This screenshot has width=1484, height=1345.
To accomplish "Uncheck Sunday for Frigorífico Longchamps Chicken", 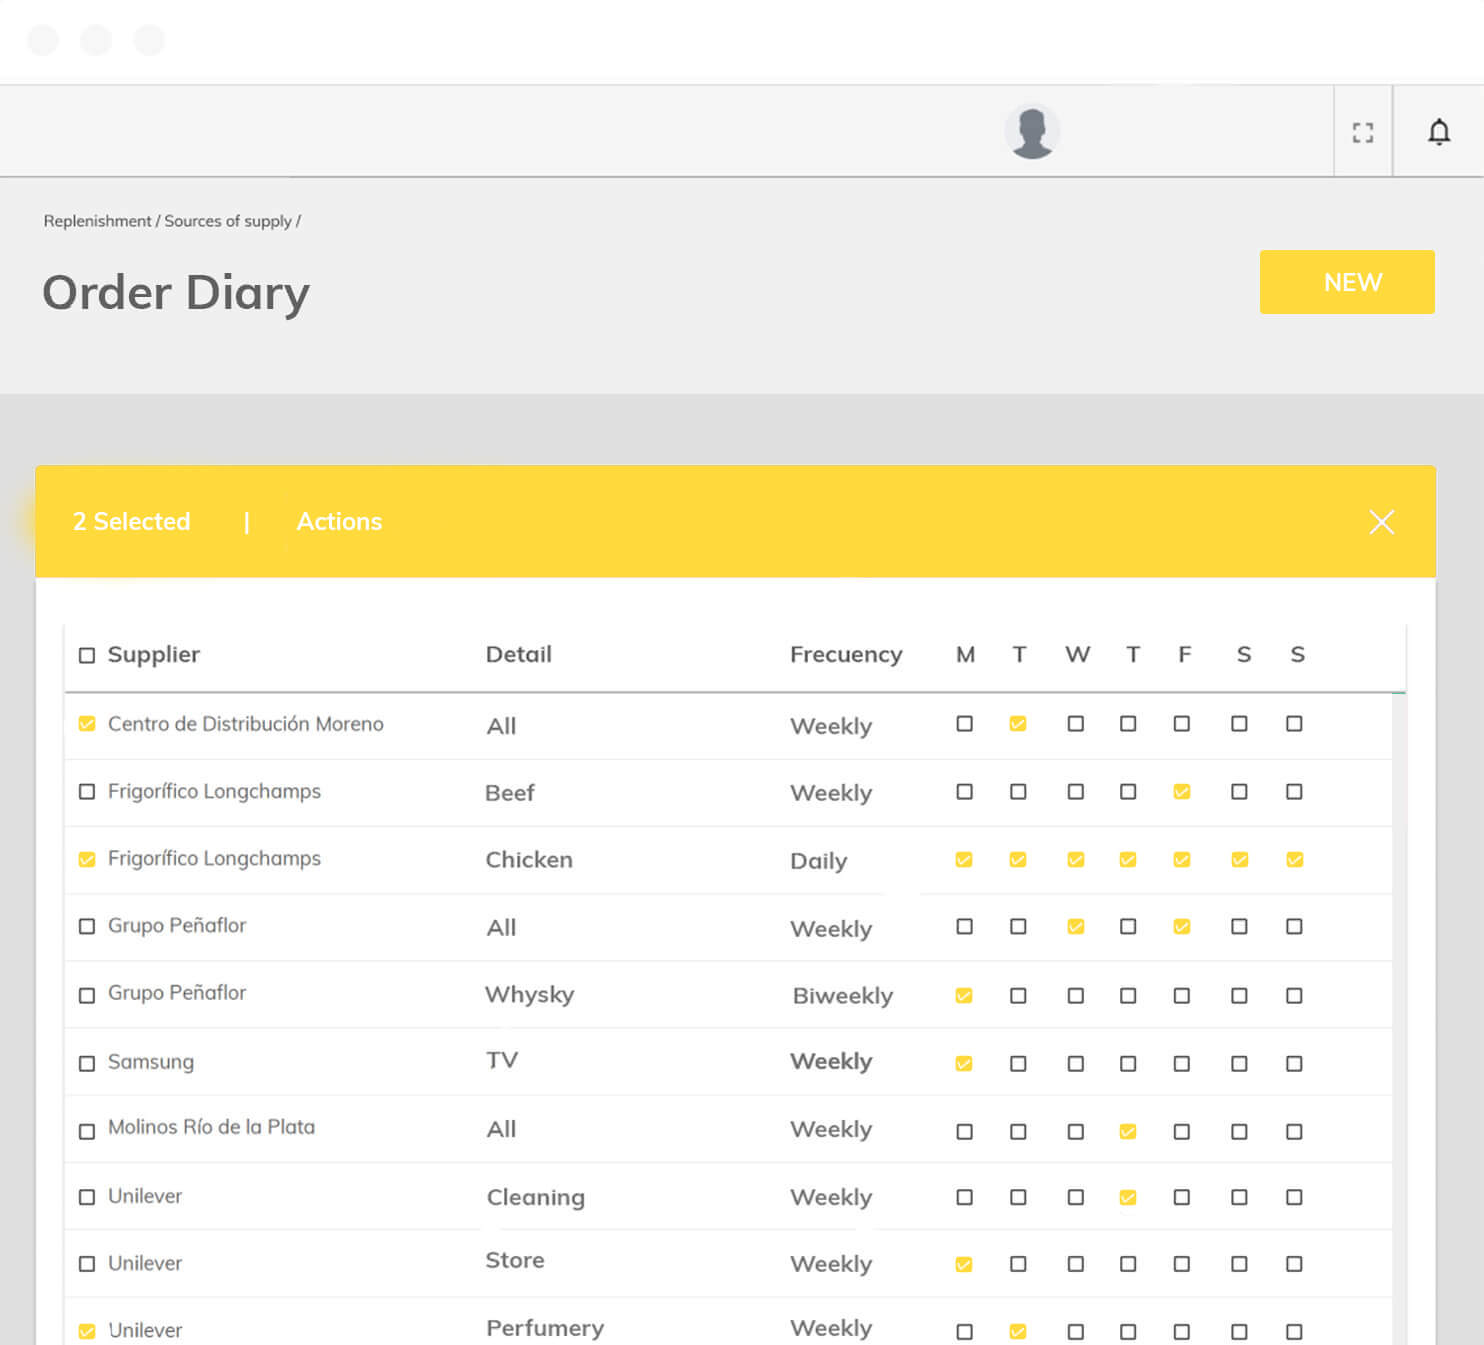I will tap(1294, 859).
